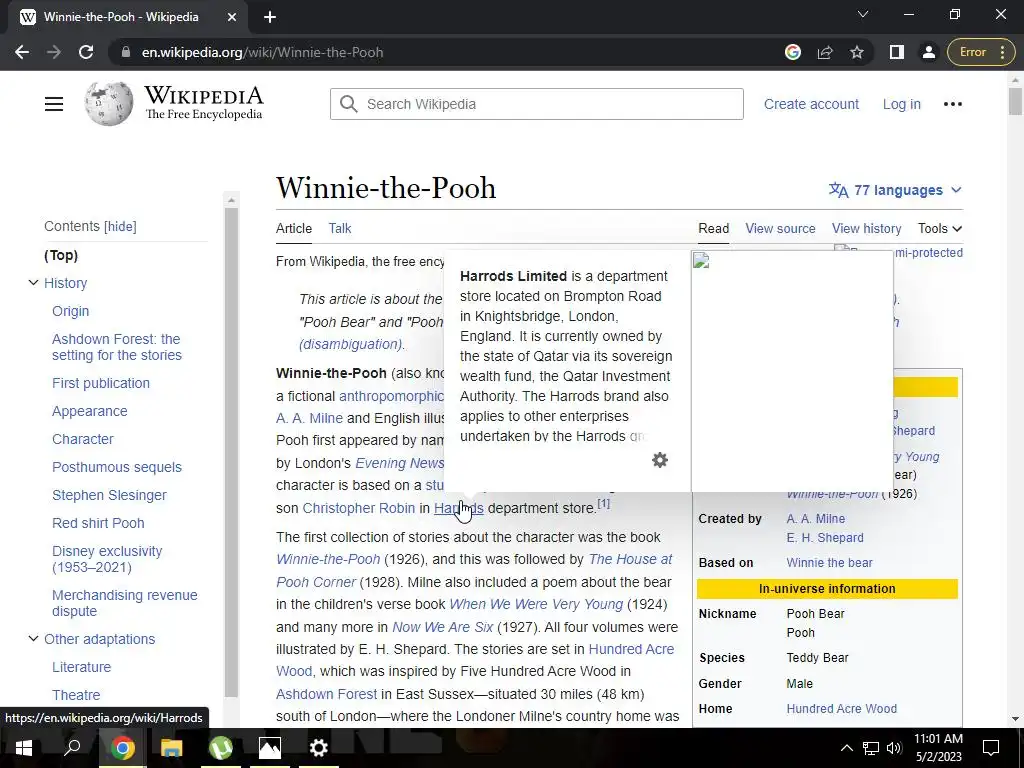Click into the Search Wikipedia field
The width and height of the screenshot is (1024, 768).
pyautogui.click(x=537, y=104)
